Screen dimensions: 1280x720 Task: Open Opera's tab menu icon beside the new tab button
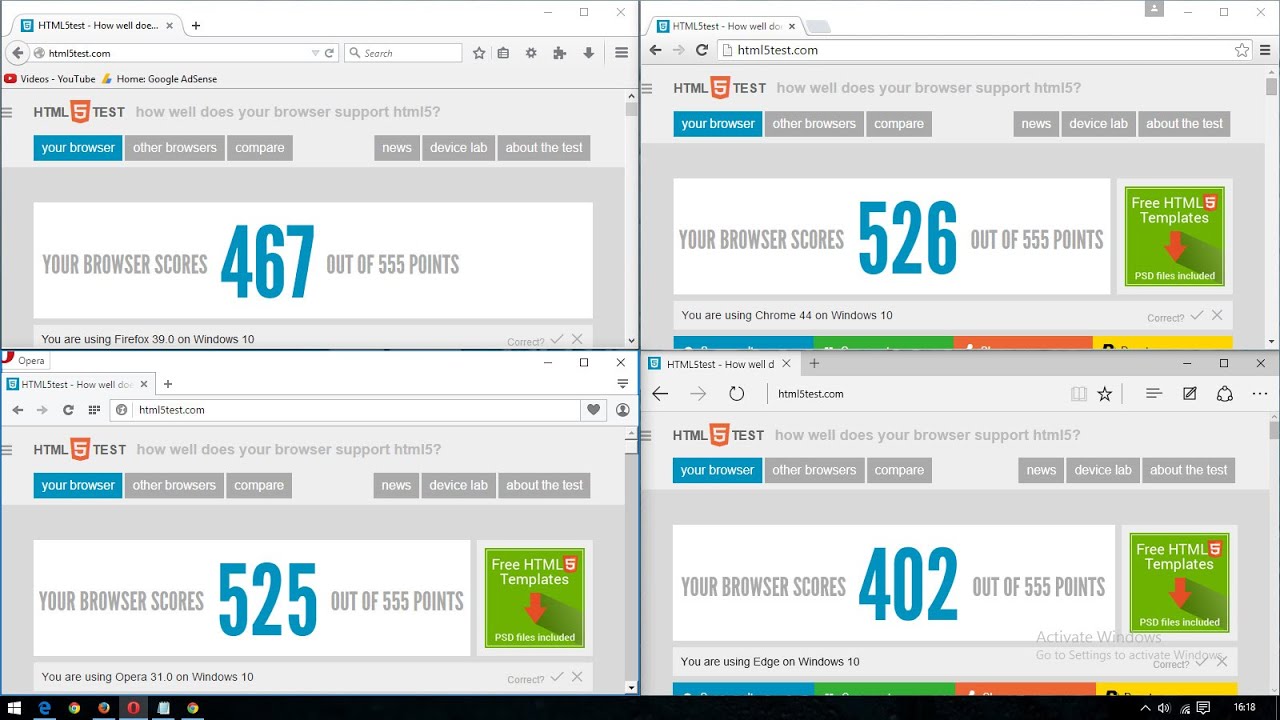click(622, 384)
